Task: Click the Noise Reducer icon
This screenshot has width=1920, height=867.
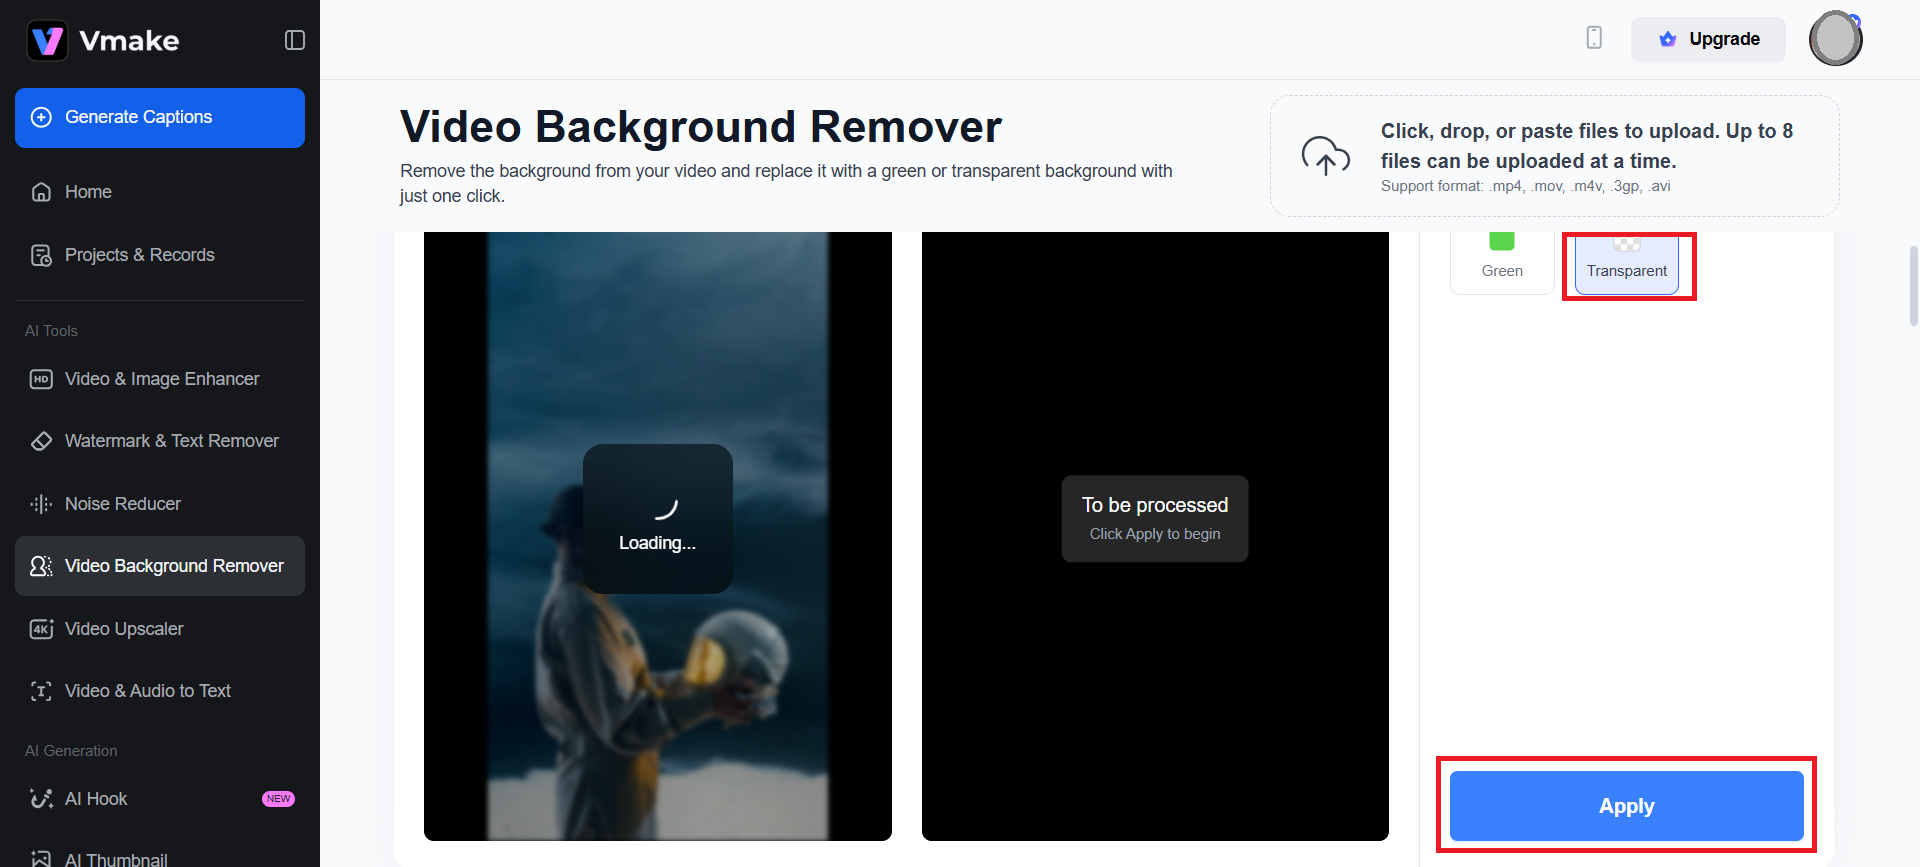Action: click(x=41, y=504)
